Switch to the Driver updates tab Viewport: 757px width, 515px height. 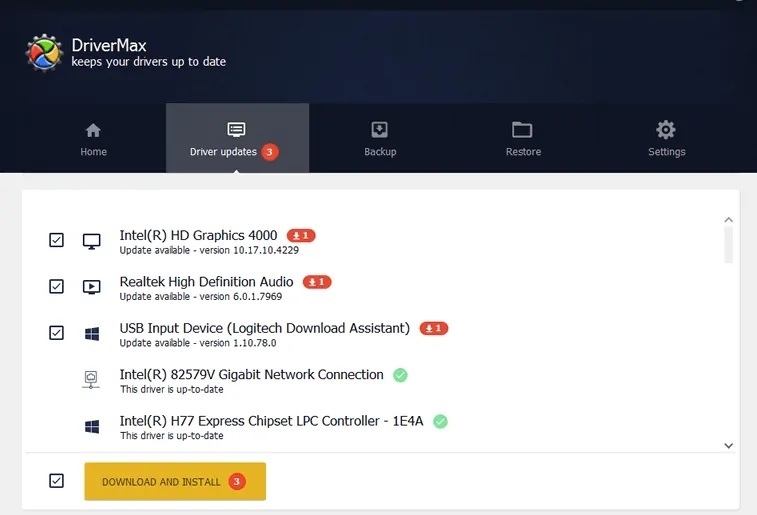237,139
